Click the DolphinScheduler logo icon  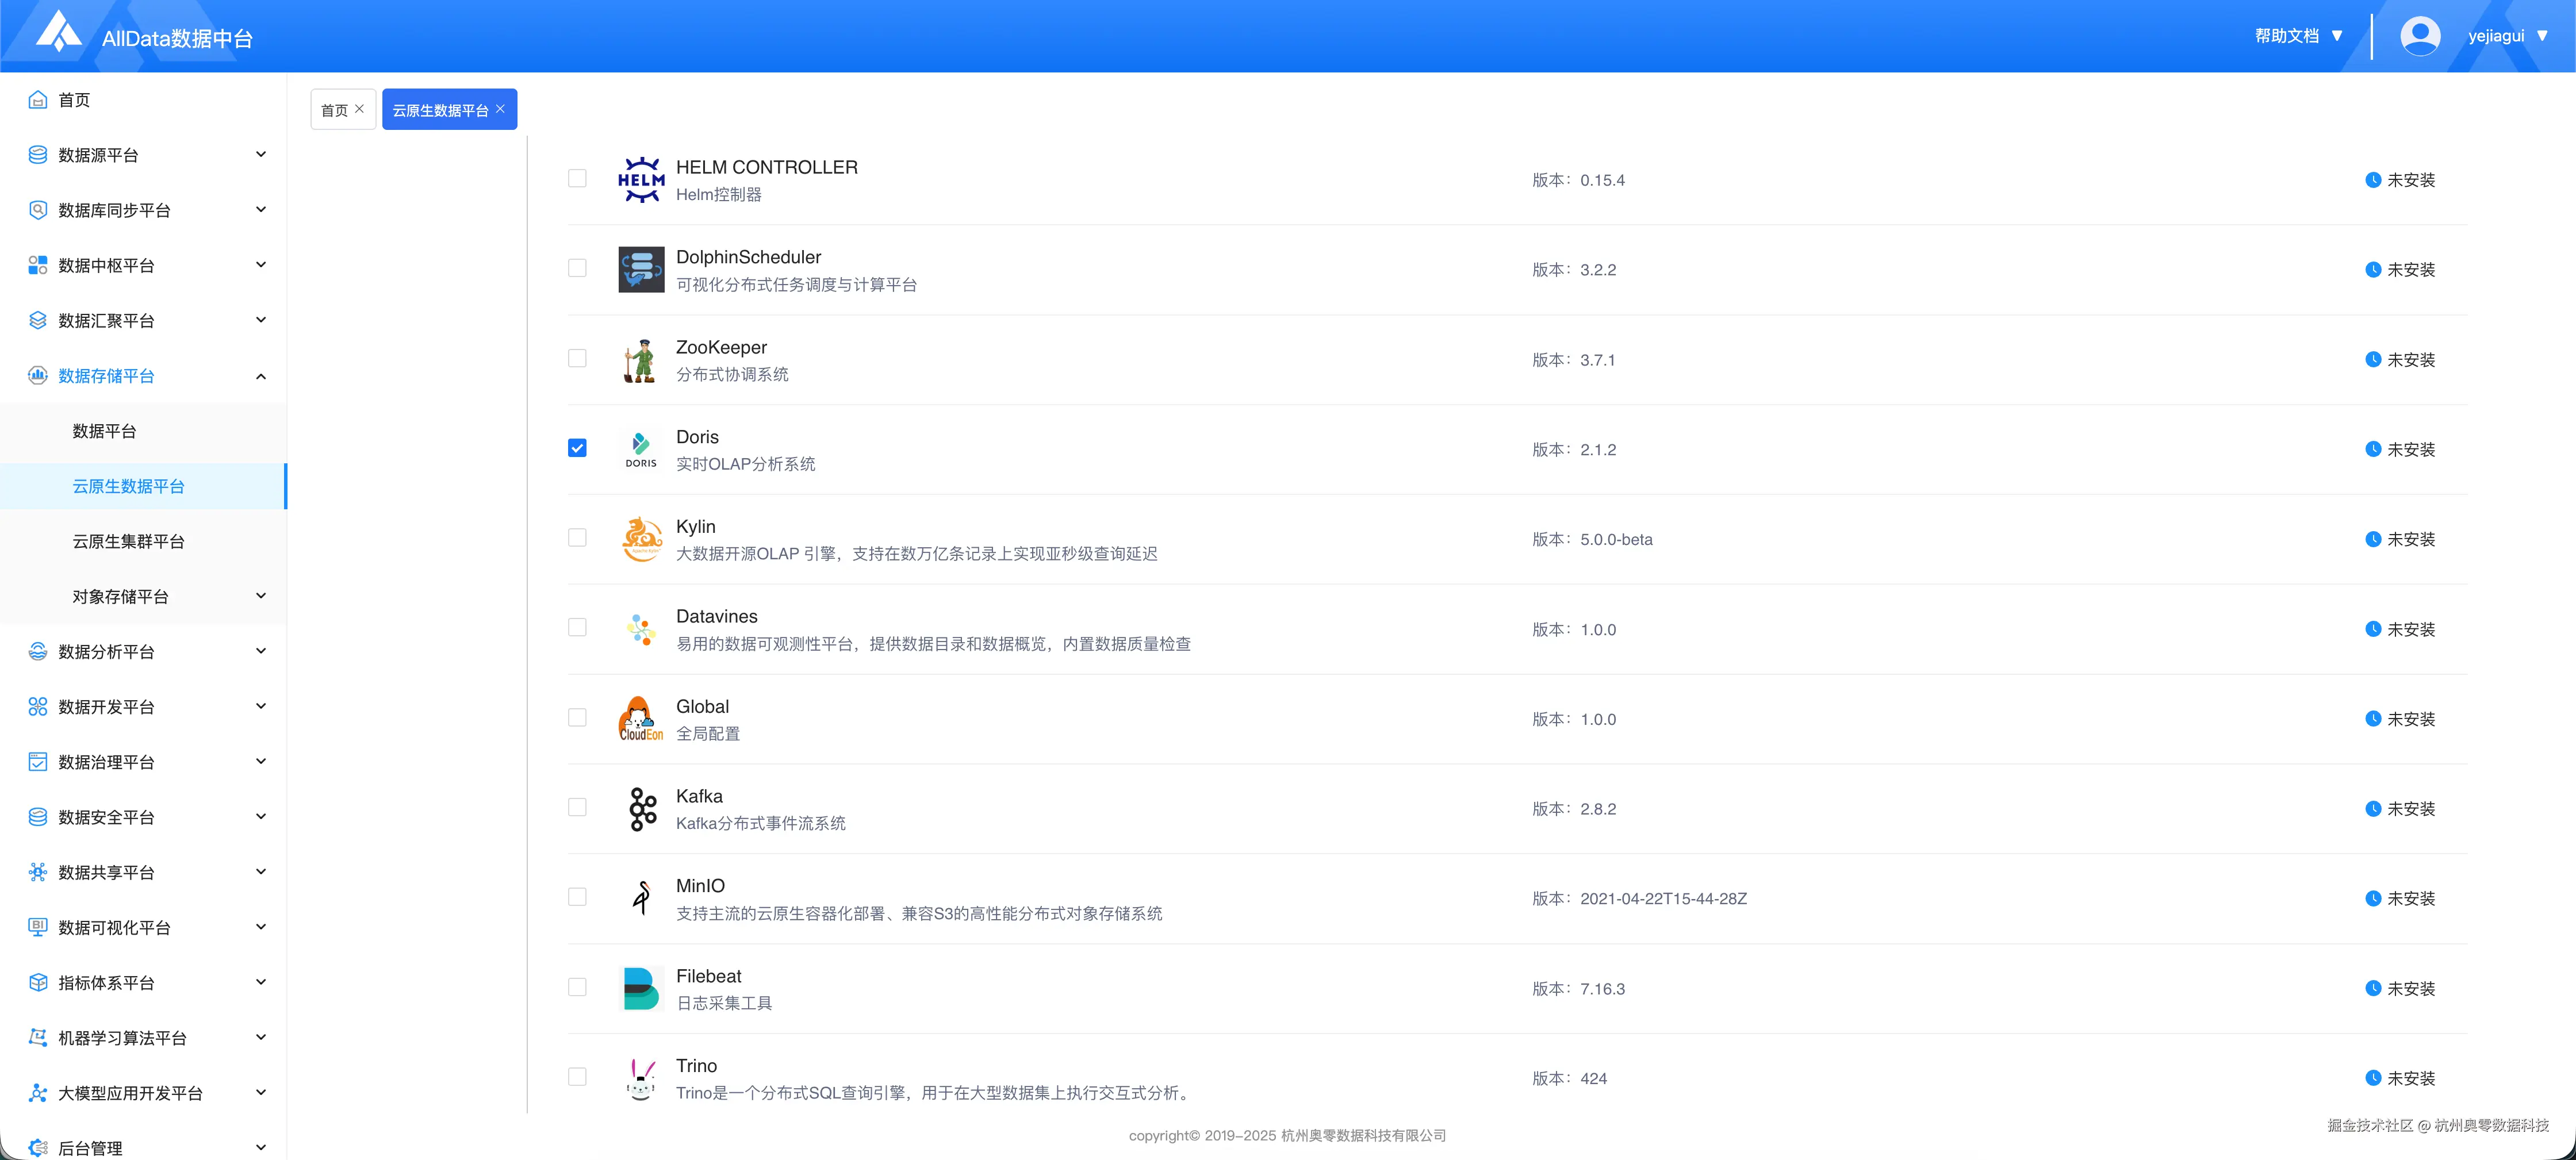coord(641,270)
